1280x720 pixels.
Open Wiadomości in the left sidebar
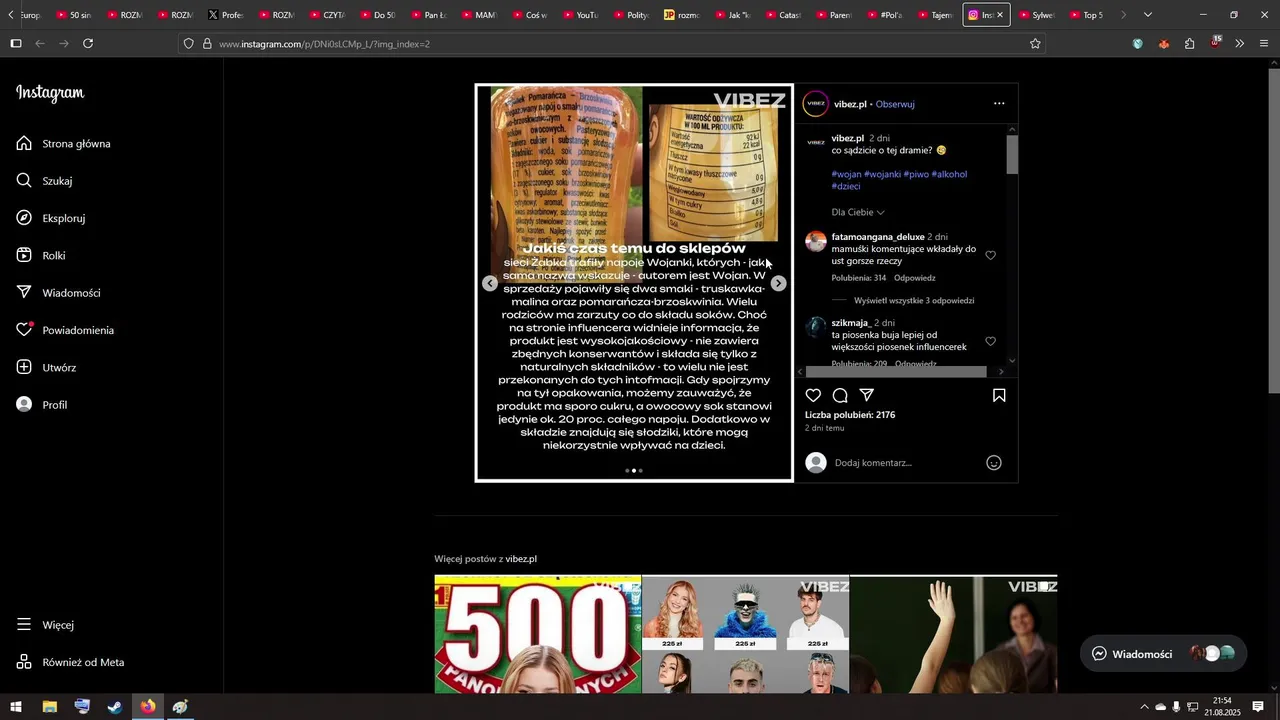[x=58, y=293]
